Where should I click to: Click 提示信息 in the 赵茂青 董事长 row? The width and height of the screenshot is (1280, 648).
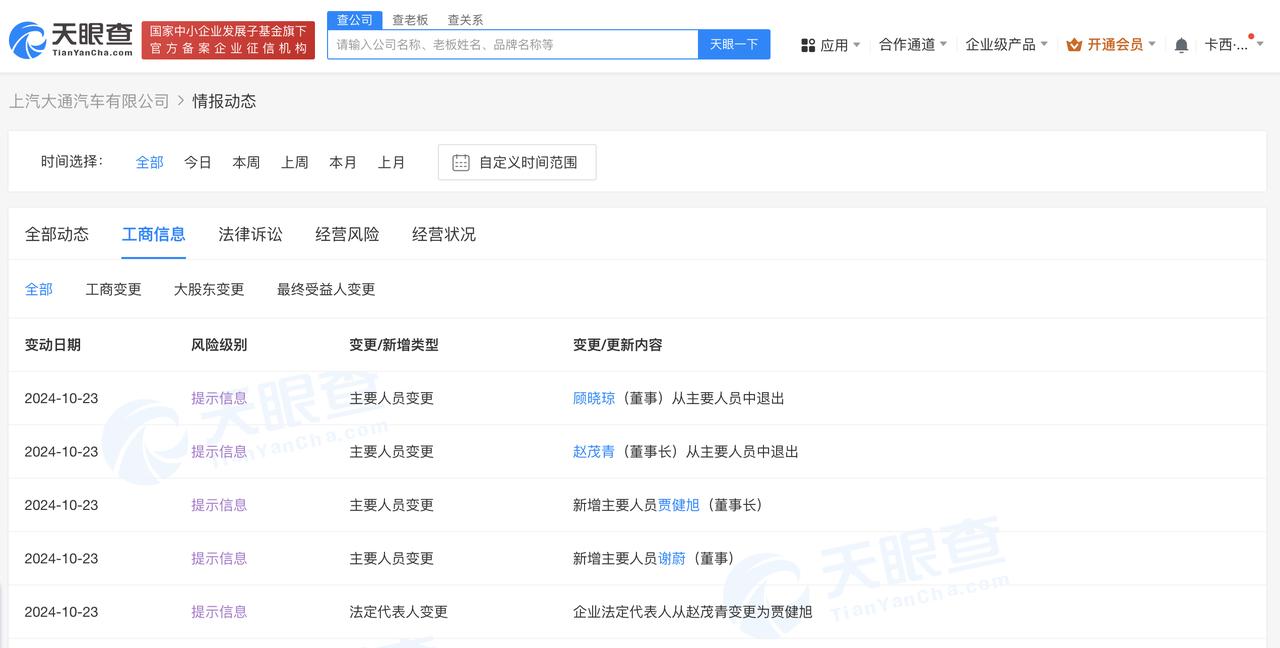(219, 452)
